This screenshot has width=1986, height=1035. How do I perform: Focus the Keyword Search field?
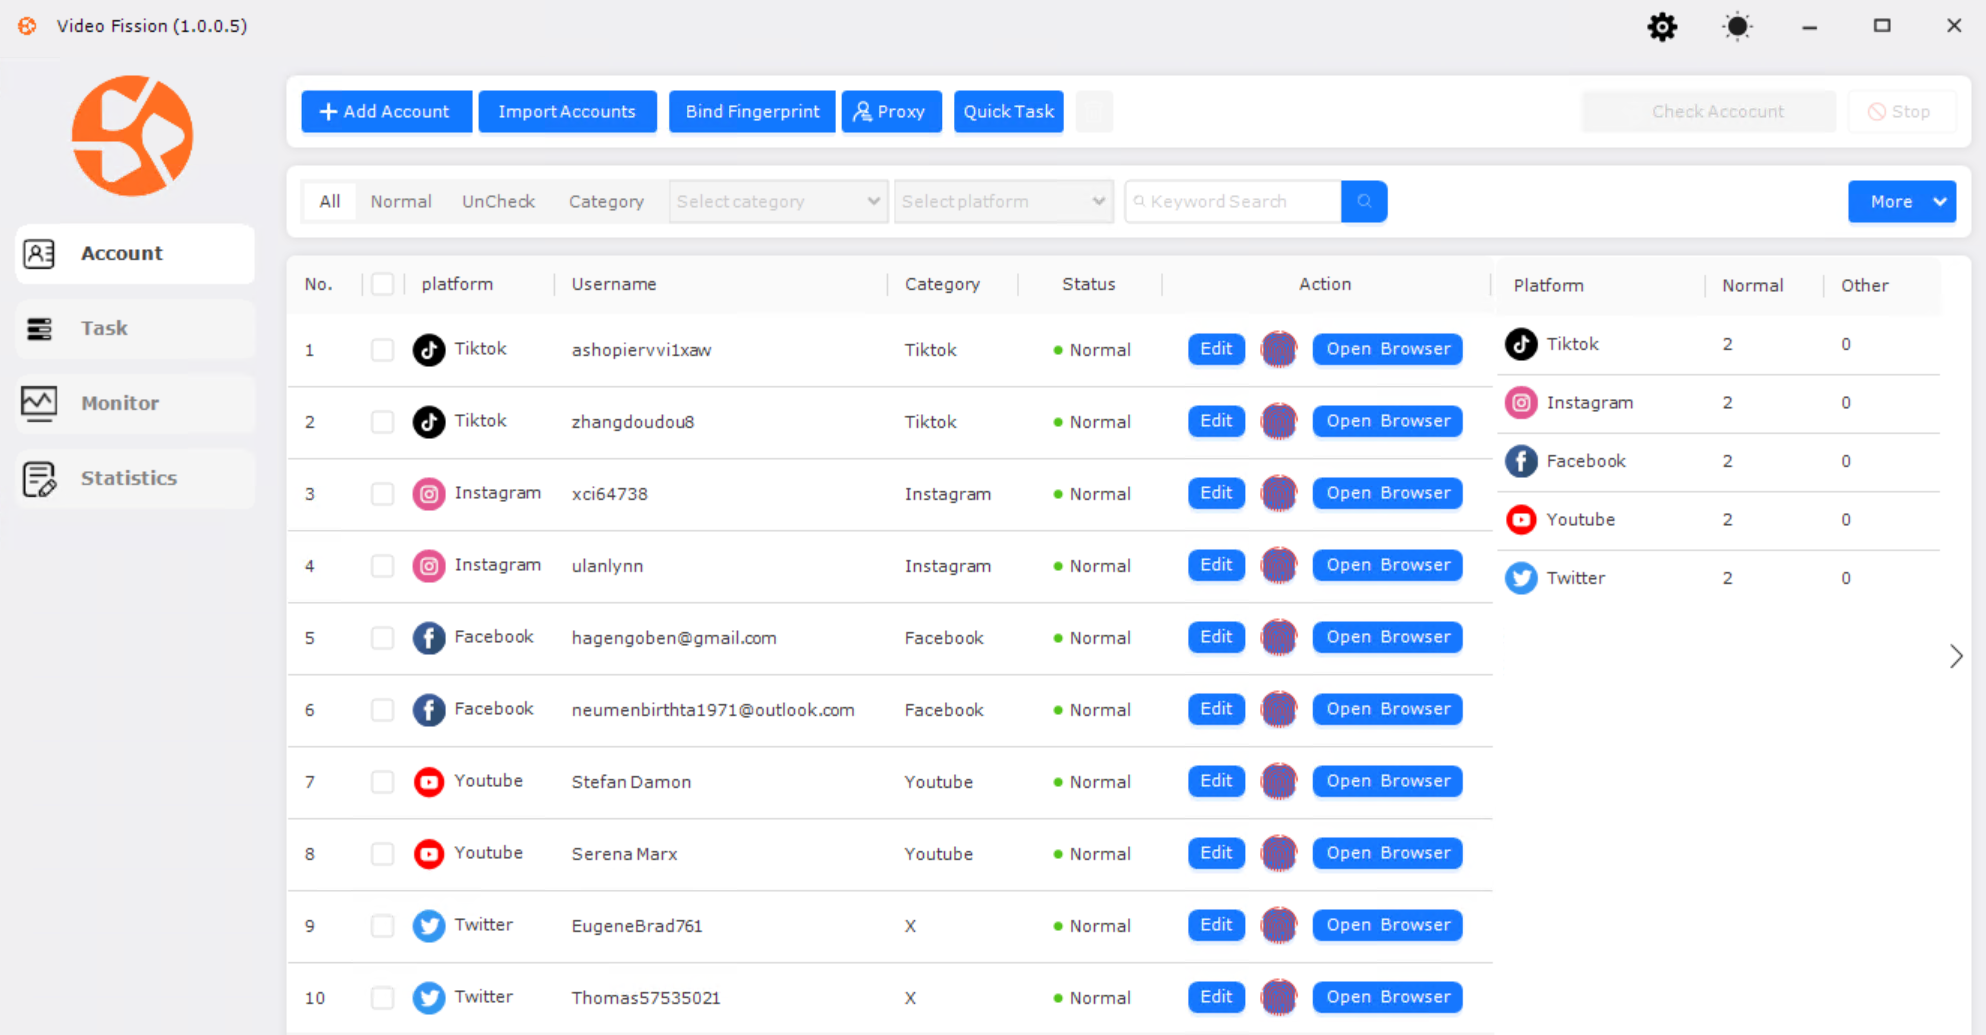click(x=1233, y=202)
